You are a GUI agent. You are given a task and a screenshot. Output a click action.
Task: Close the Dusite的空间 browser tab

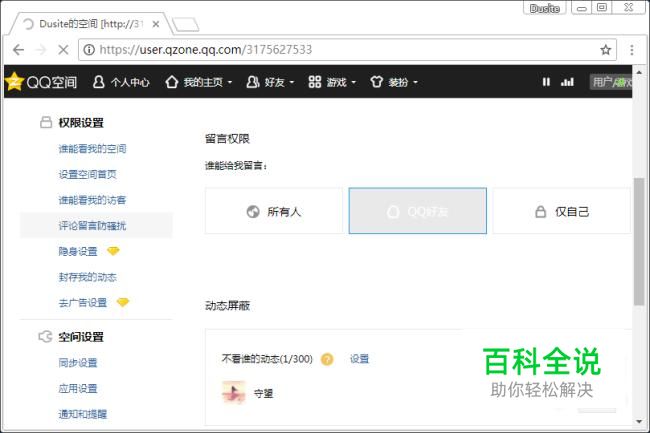[156, 24]
